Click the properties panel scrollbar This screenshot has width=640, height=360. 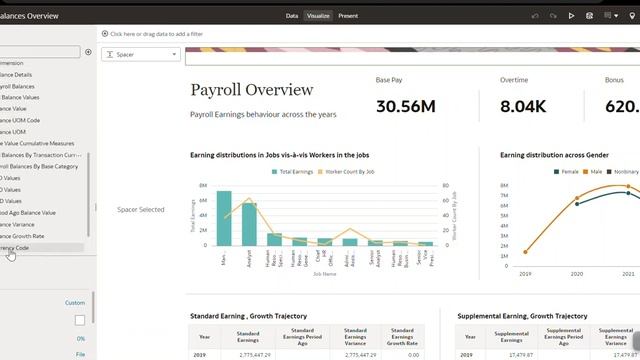[x=93, y=307]
